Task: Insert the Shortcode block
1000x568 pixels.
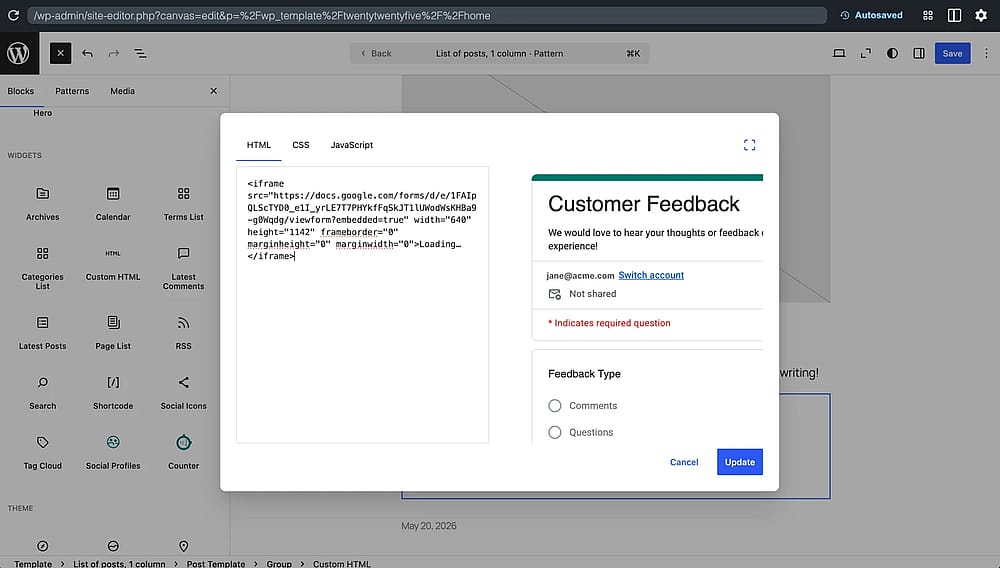Action: click(113, 392)
